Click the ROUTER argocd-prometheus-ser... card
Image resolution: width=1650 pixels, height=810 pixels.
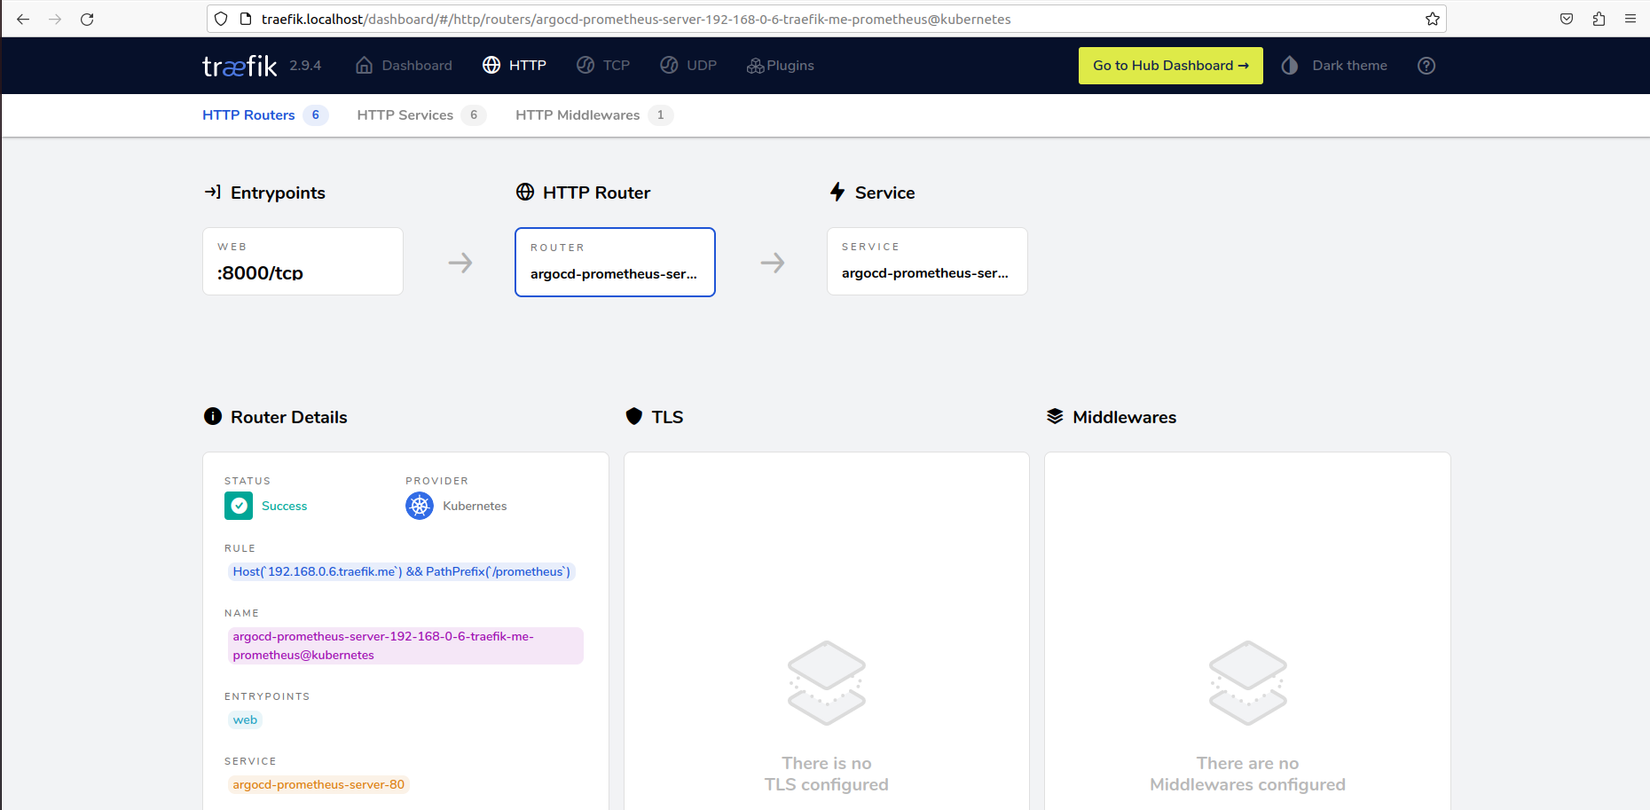coord(615,262)
